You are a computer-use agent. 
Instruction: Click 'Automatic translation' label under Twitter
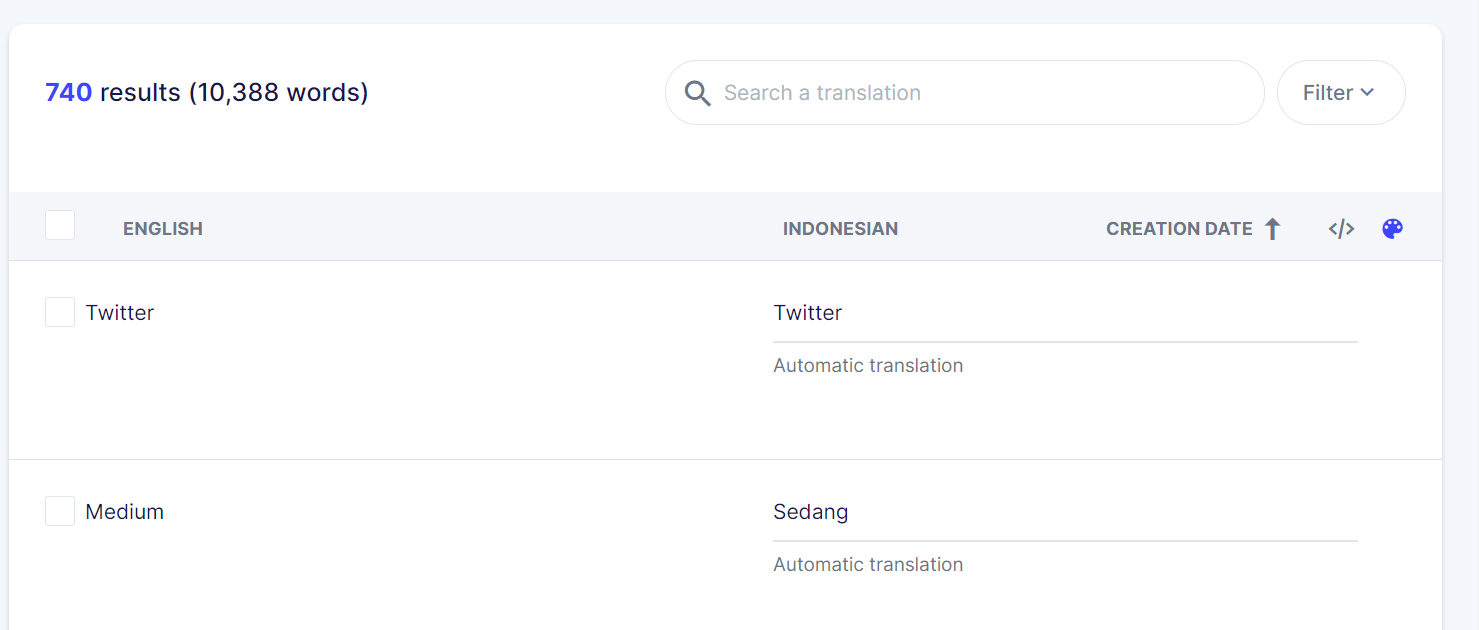tap(868, 366)
